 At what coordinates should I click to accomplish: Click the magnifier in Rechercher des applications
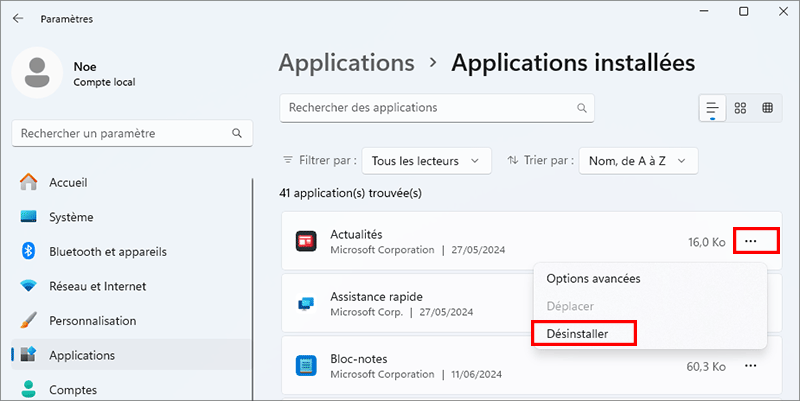tap(582, 108)
